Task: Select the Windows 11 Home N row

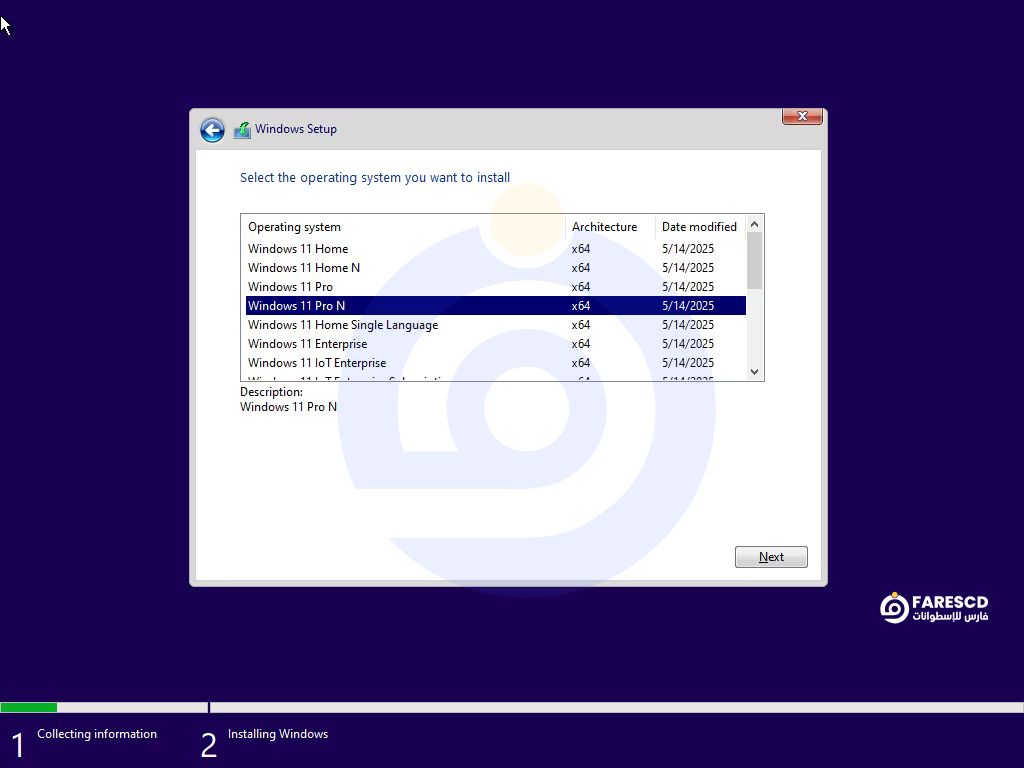Action: pos(496,268)
